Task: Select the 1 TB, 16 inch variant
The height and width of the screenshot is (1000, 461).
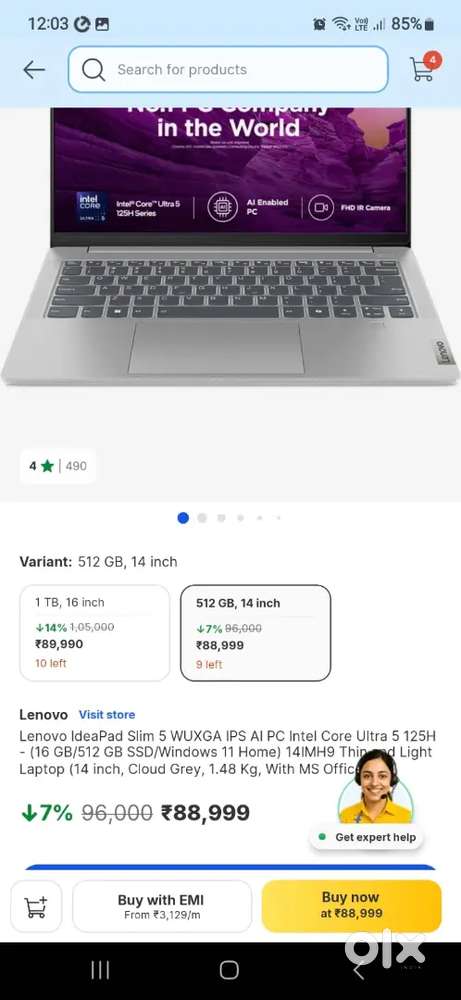Action: tap(95, 633)
